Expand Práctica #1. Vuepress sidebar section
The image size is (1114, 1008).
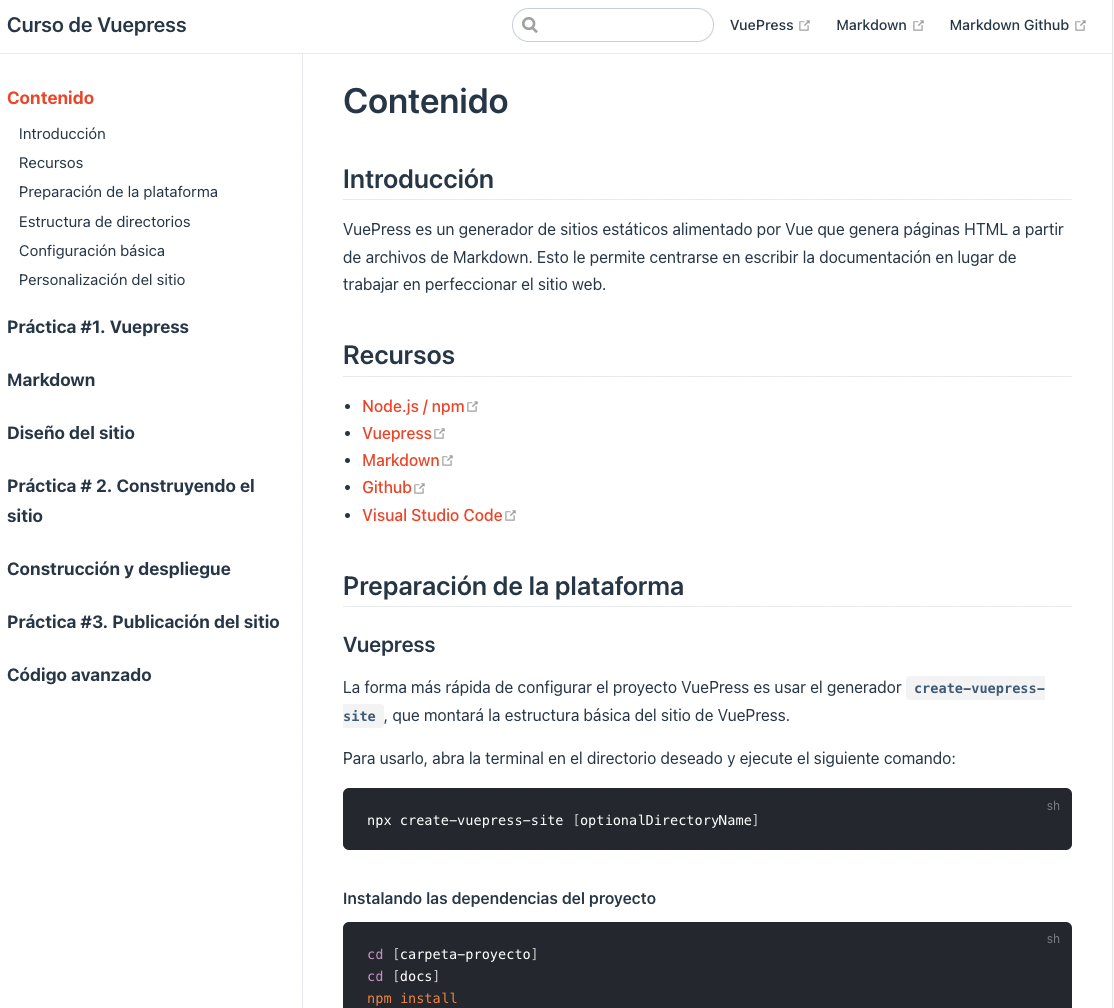click(98, 327)
